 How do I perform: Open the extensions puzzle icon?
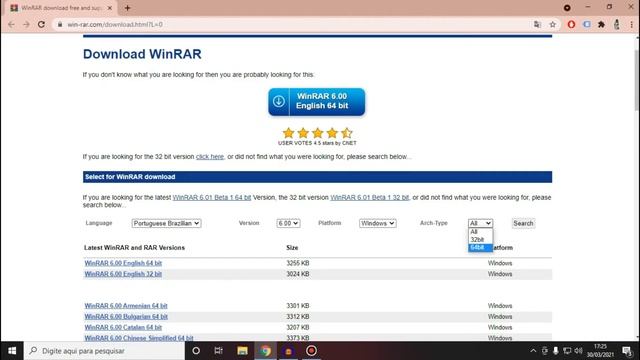[x=601, y=24]
